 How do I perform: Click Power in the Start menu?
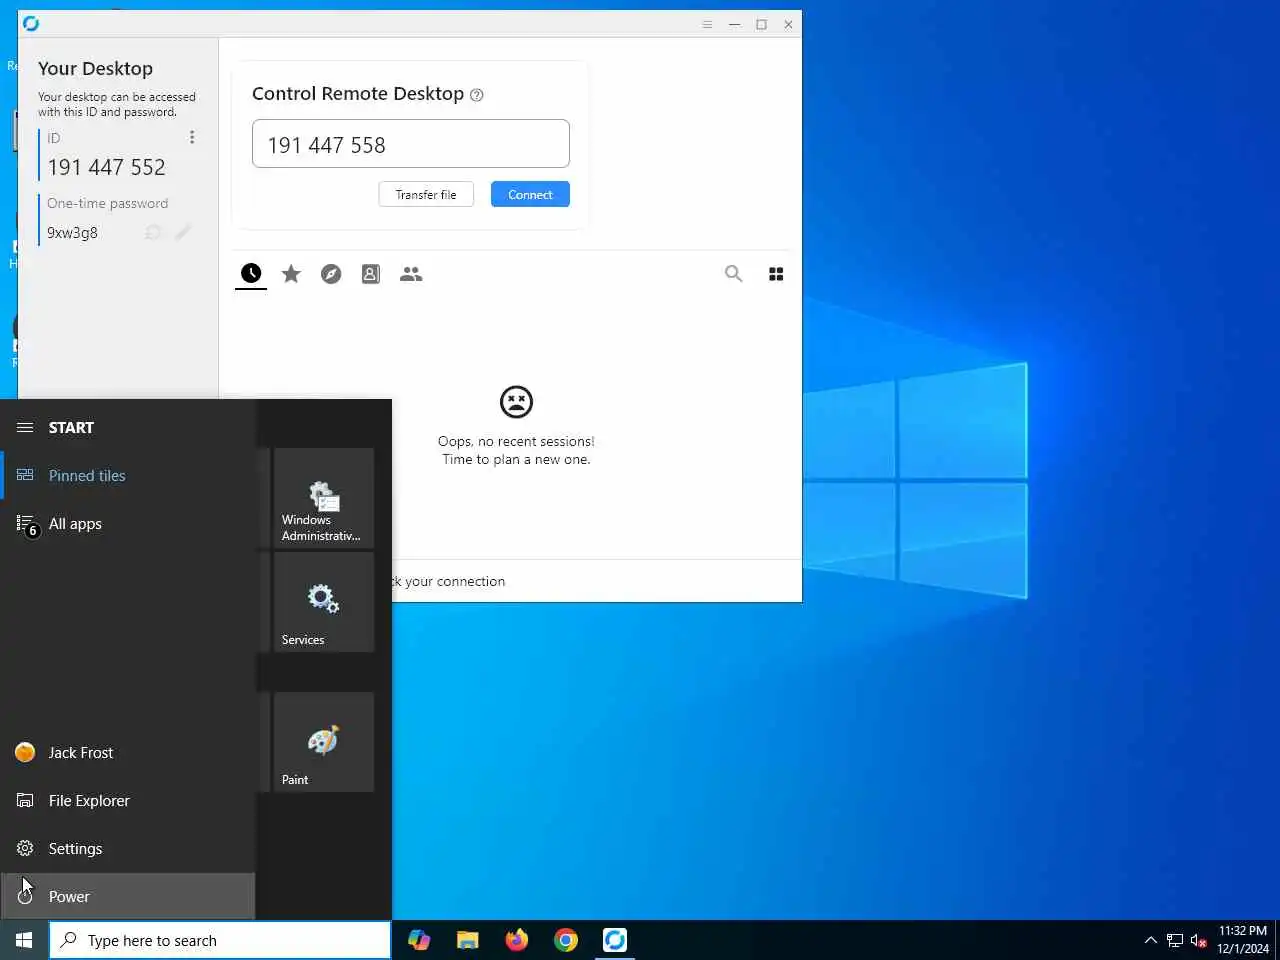(x=128, y=896)
